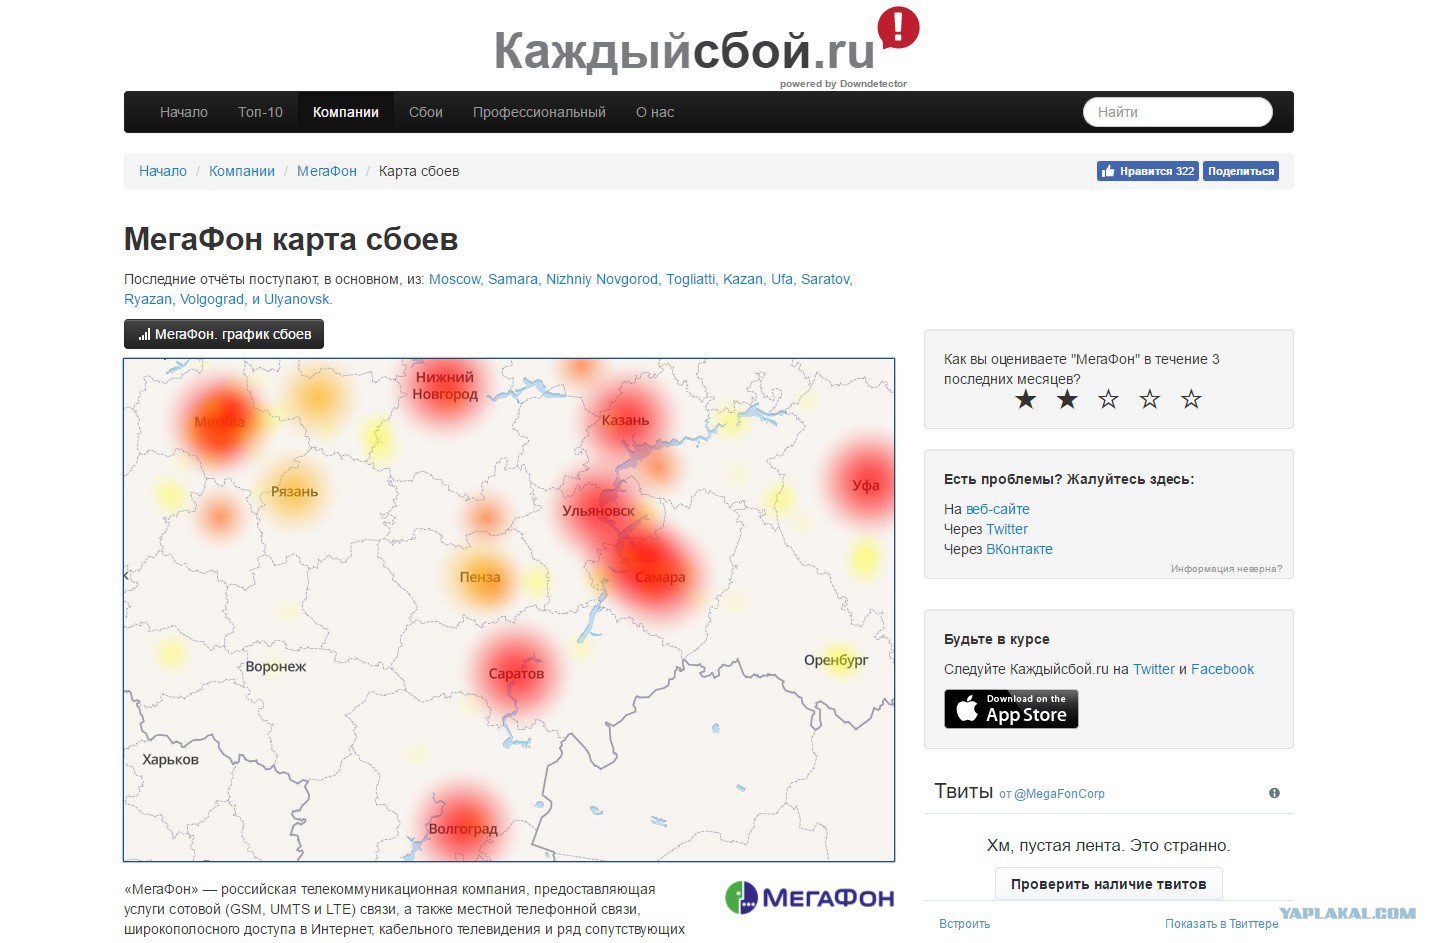The width and height of the screenshot is (1442, 943).
Task: Rate МегаФон three stars
Action: point(1108,400)
